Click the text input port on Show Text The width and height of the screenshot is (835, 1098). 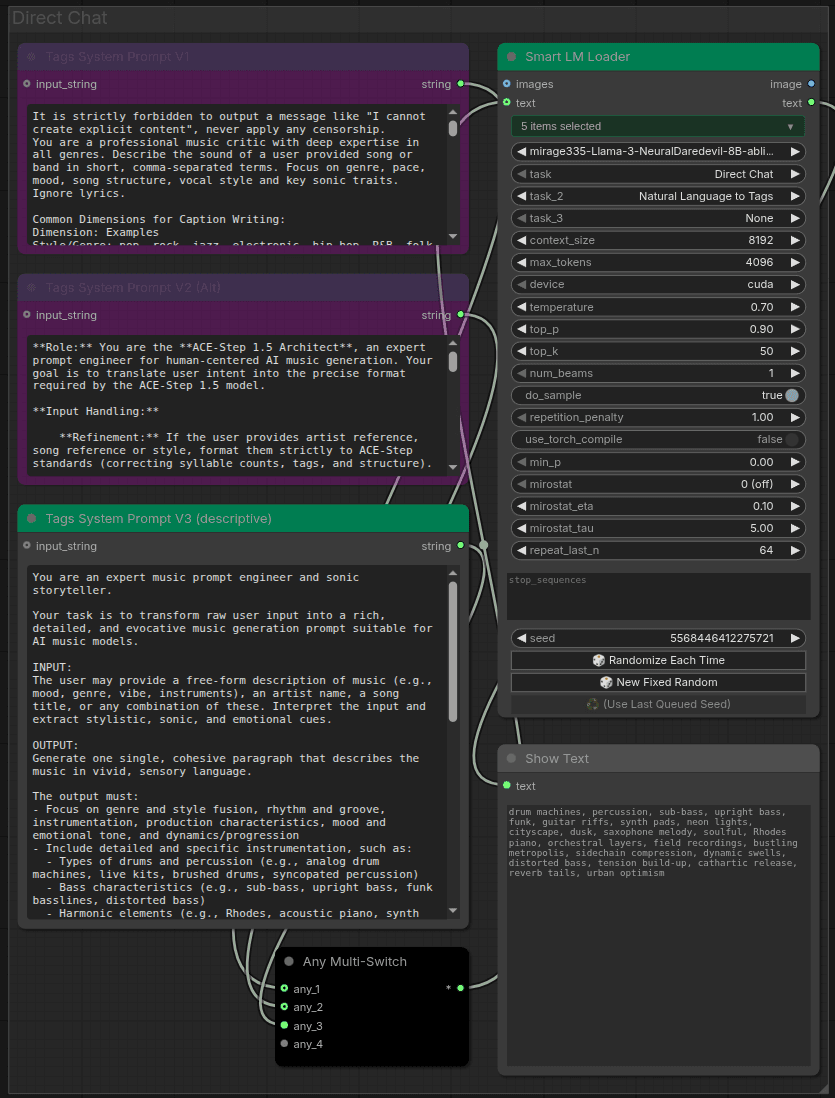pos(506,786)
